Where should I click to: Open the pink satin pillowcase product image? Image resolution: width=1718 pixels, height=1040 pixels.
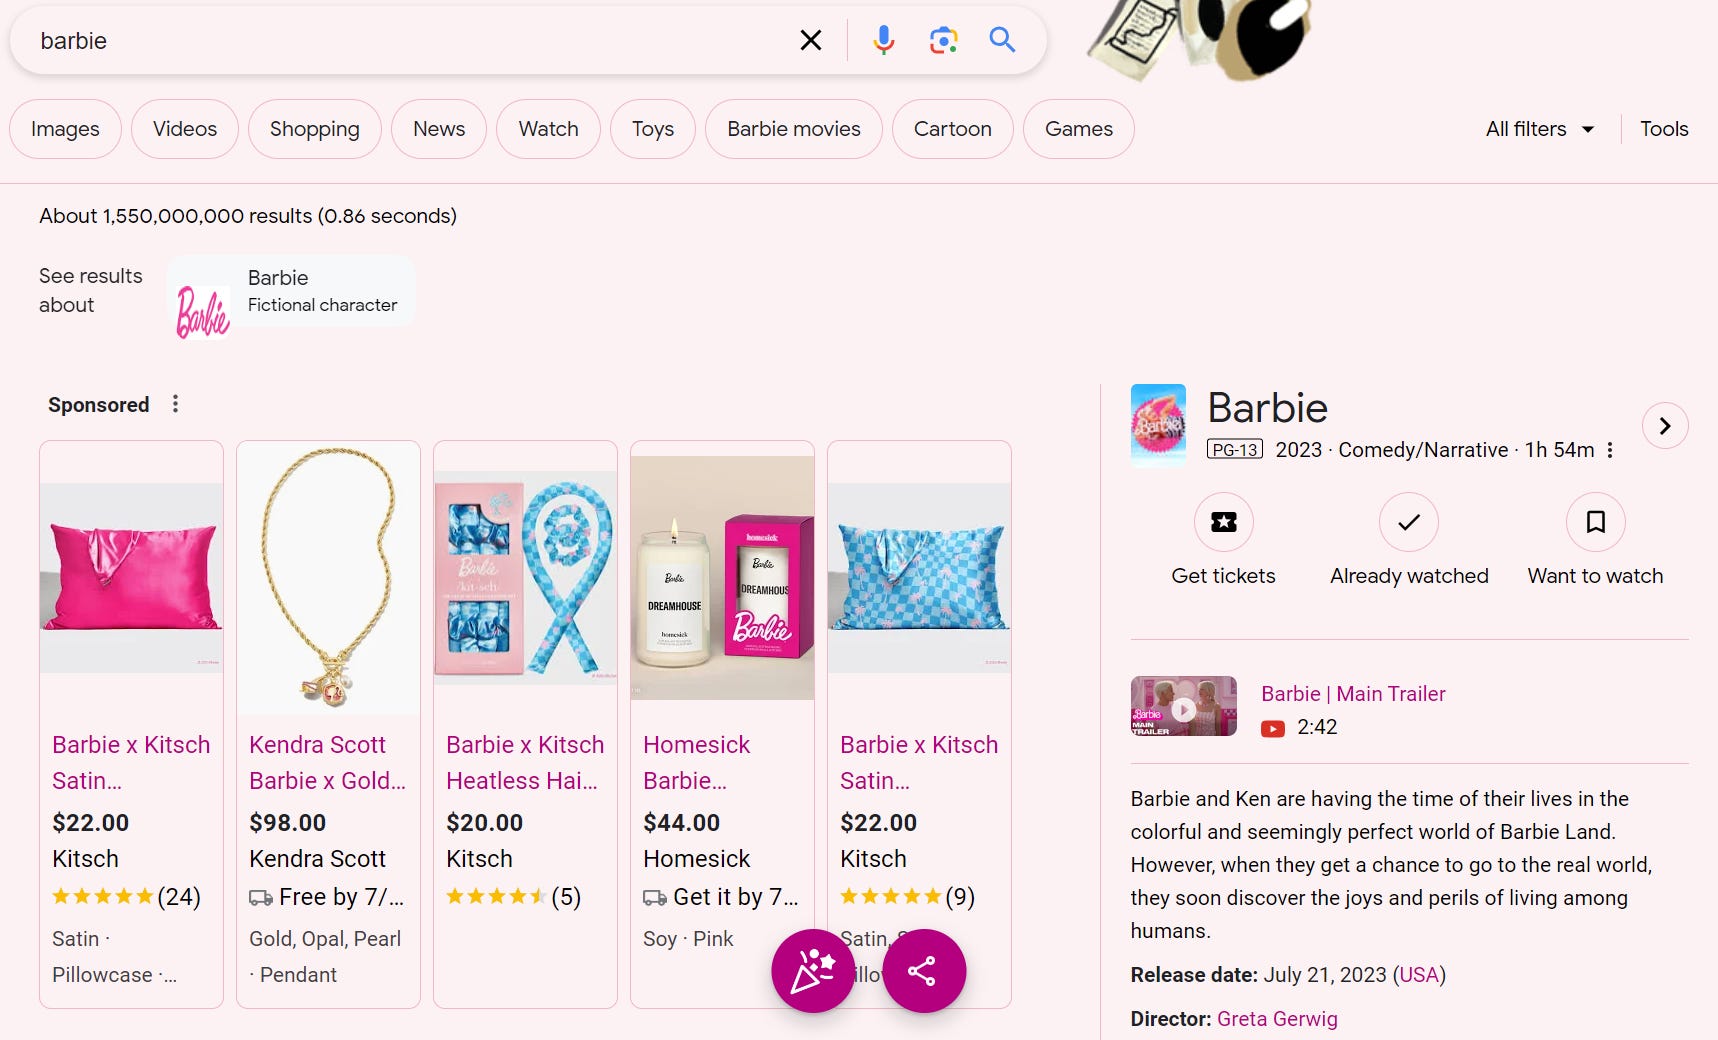click(x=131, y=578)
